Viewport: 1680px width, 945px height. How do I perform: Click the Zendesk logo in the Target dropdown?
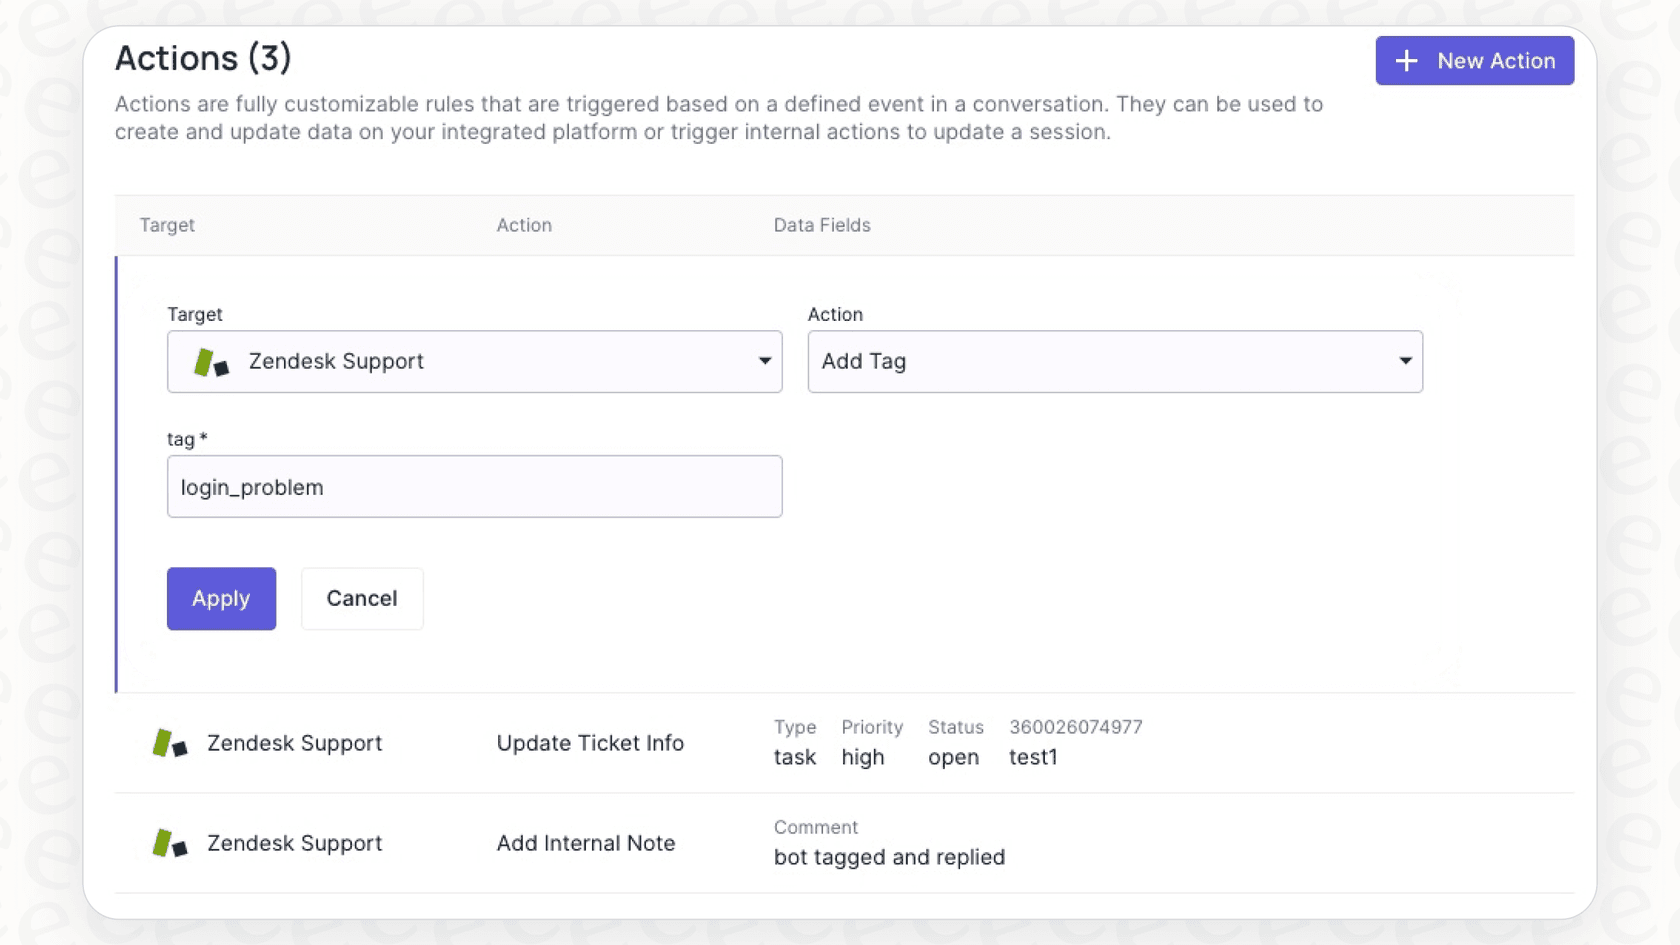[211, 362]
